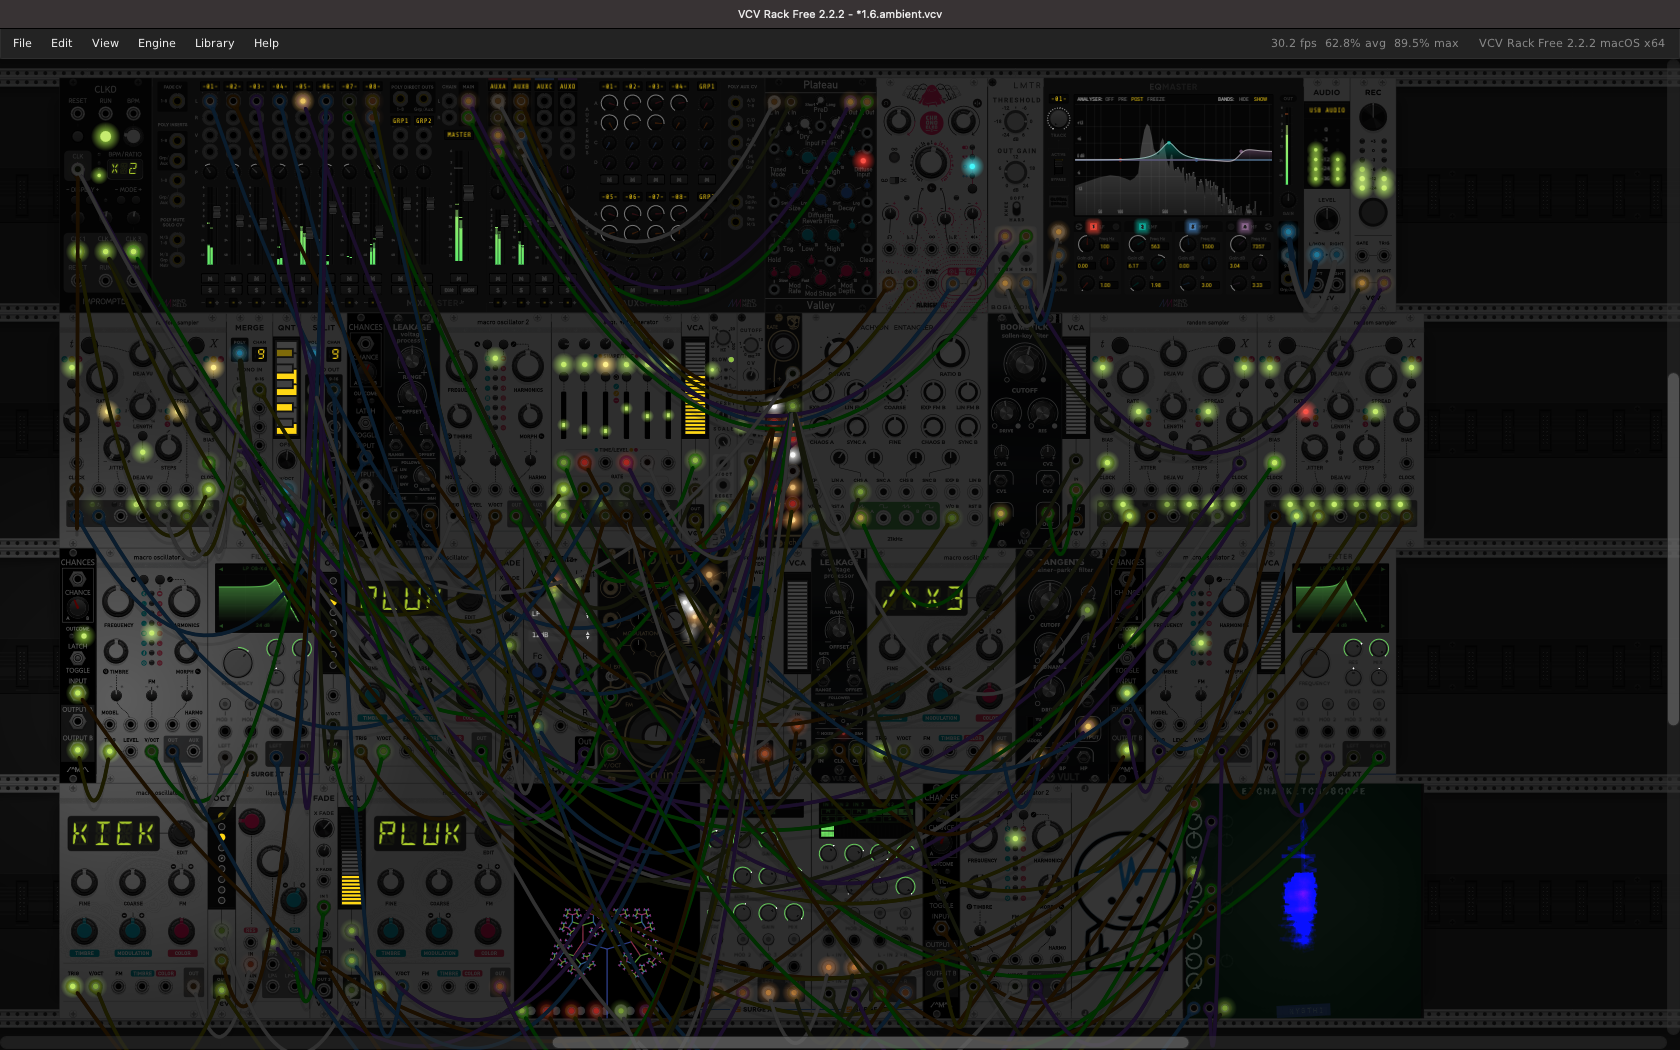This screenshot has height=1050, width=1680.
Task: Click the glowing cyan button on Chronoblob
Action: coord(971,166)
